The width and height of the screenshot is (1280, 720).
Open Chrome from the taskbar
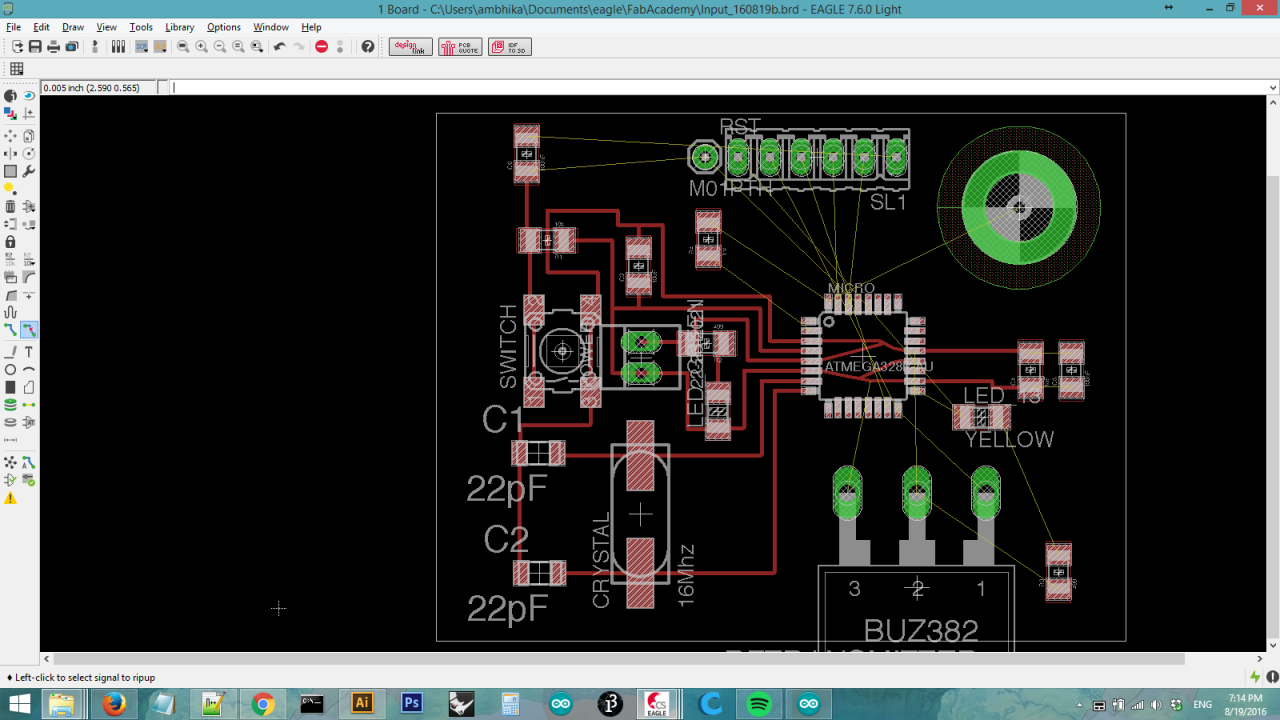(263, 704)
